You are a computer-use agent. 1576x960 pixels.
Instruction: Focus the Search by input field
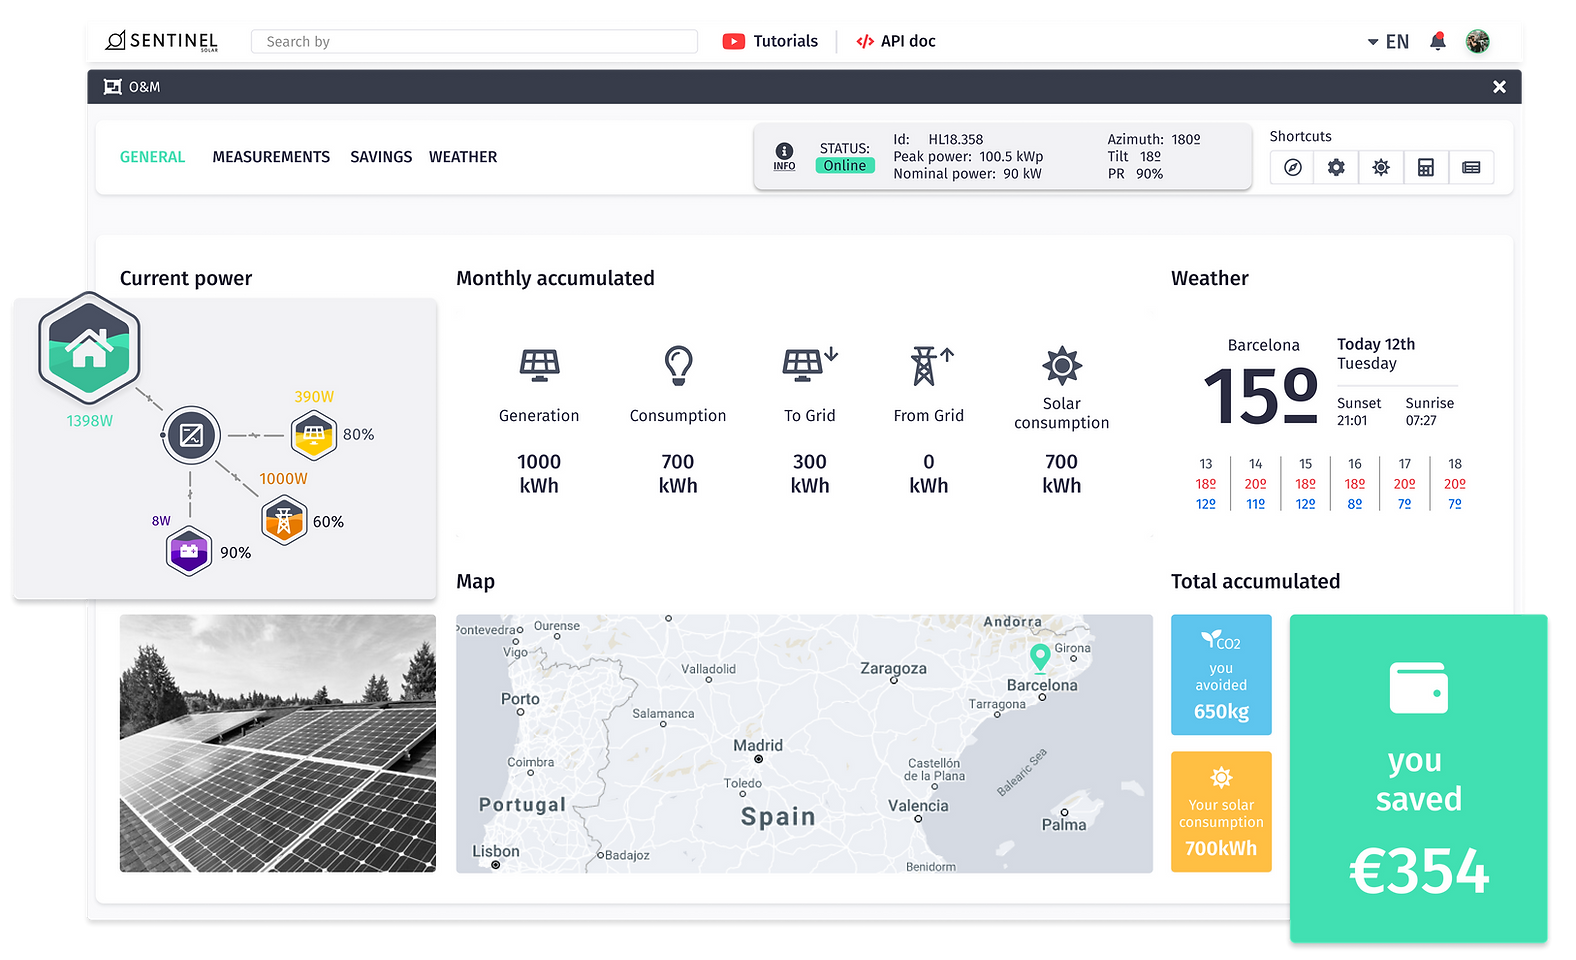tap(474, 41)
